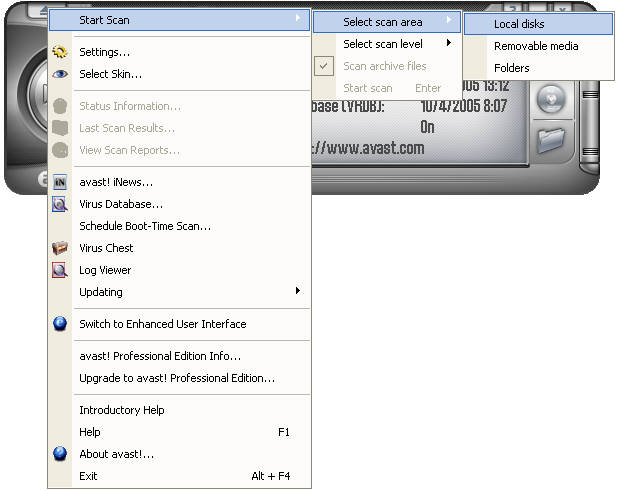The width and height of the screenshot is (617, 491).
Task: Select Schedule Boot-Time Scan...
Action: tap(179, 226)
